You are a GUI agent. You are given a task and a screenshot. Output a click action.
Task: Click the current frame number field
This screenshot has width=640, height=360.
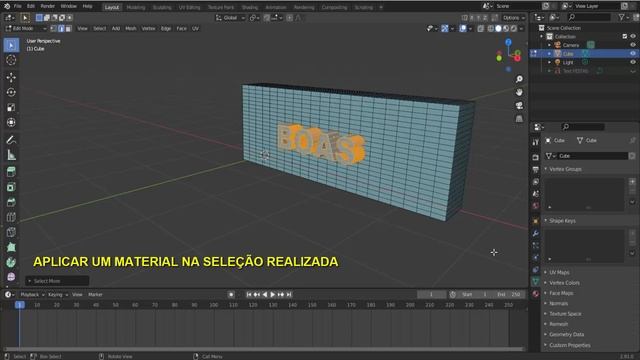pyautogui.click(x=431, y=295)
